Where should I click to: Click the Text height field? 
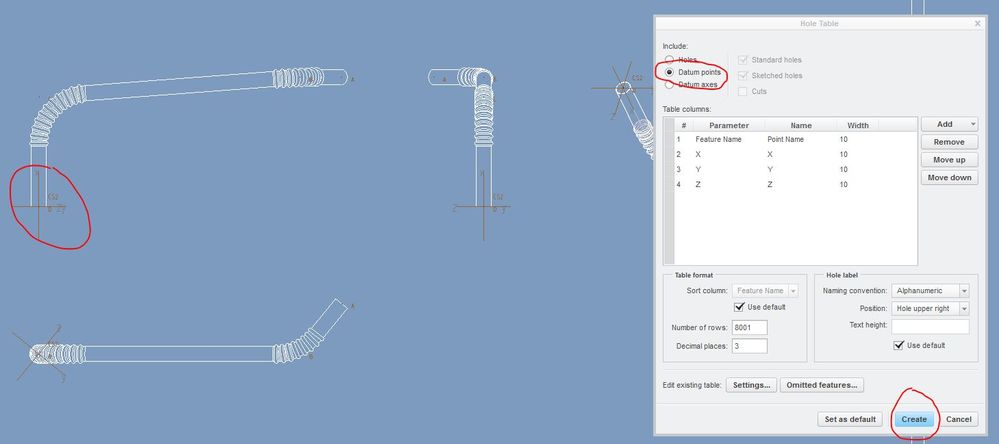click(930, 327)
